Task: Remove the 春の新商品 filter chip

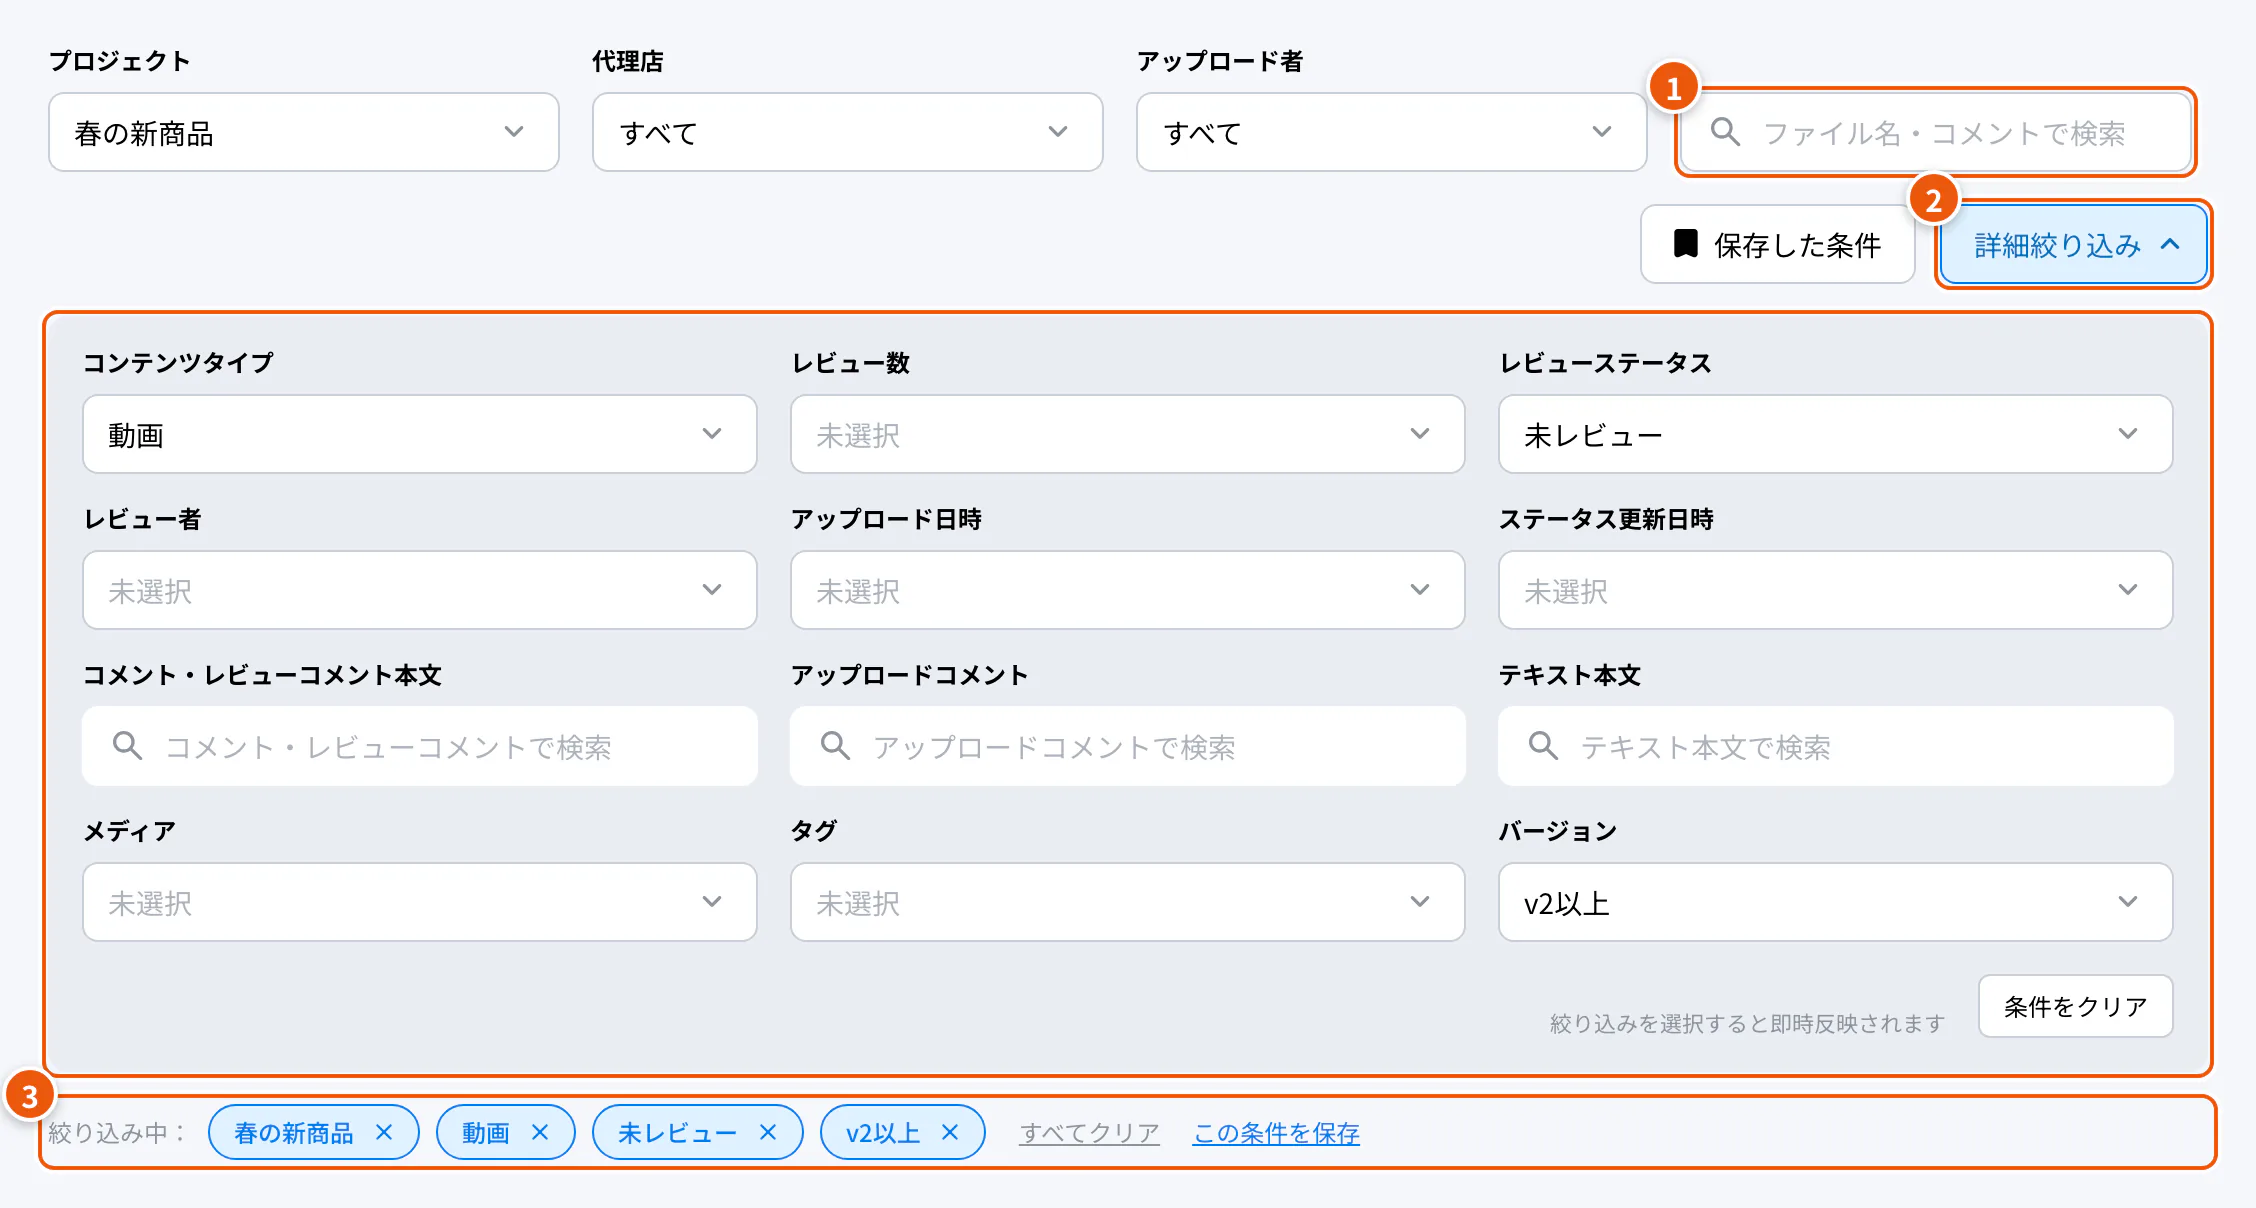Action: click(384, 1132)
